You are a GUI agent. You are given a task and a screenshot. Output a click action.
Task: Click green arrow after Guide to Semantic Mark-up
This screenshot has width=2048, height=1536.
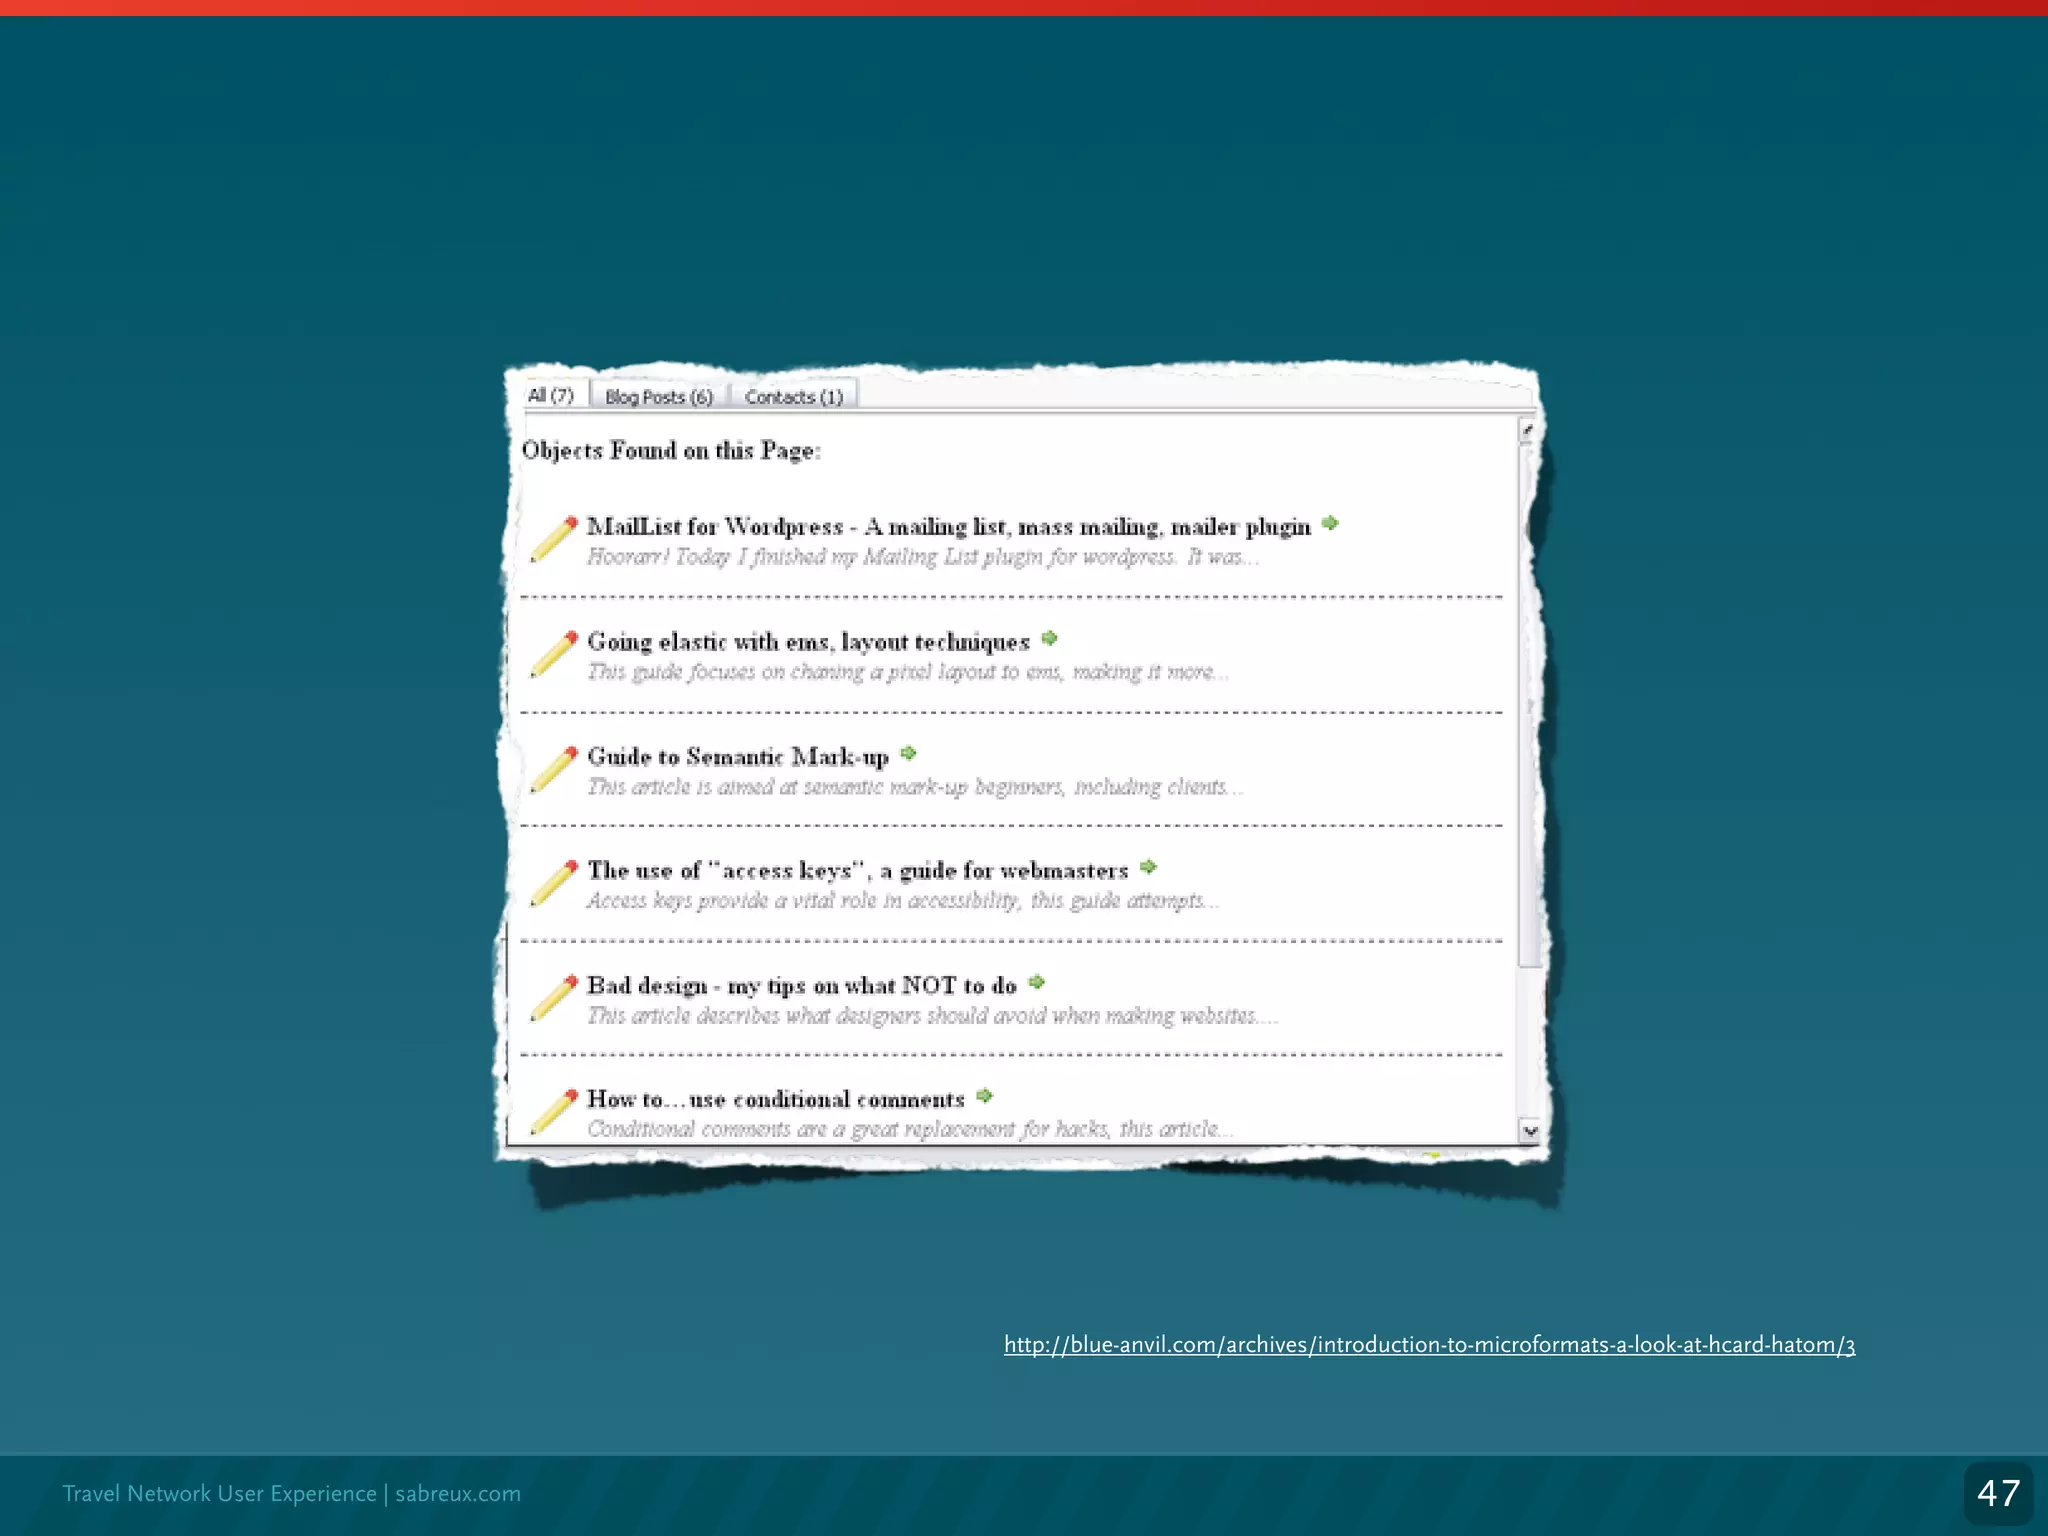click(x=908, y=753)
